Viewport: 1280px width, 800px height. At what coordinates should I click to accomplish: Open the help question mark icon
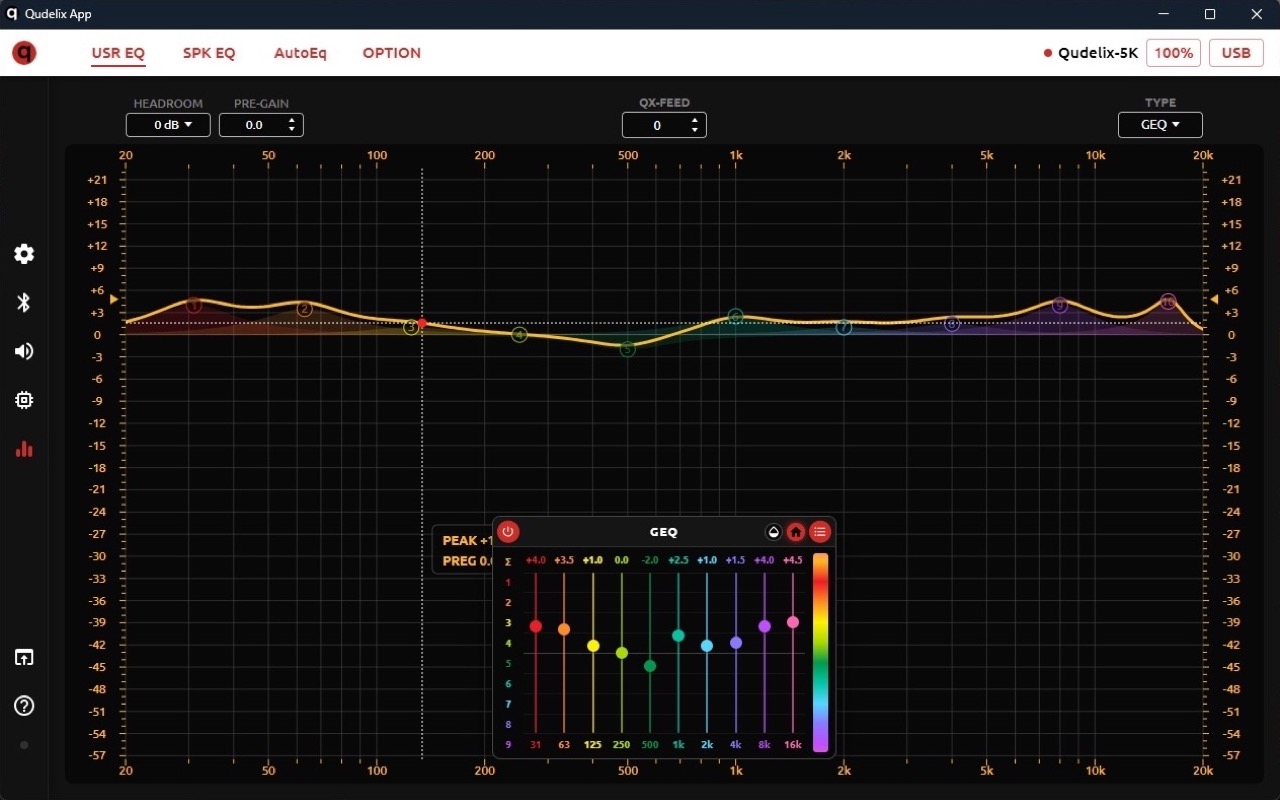pos(24,706)
